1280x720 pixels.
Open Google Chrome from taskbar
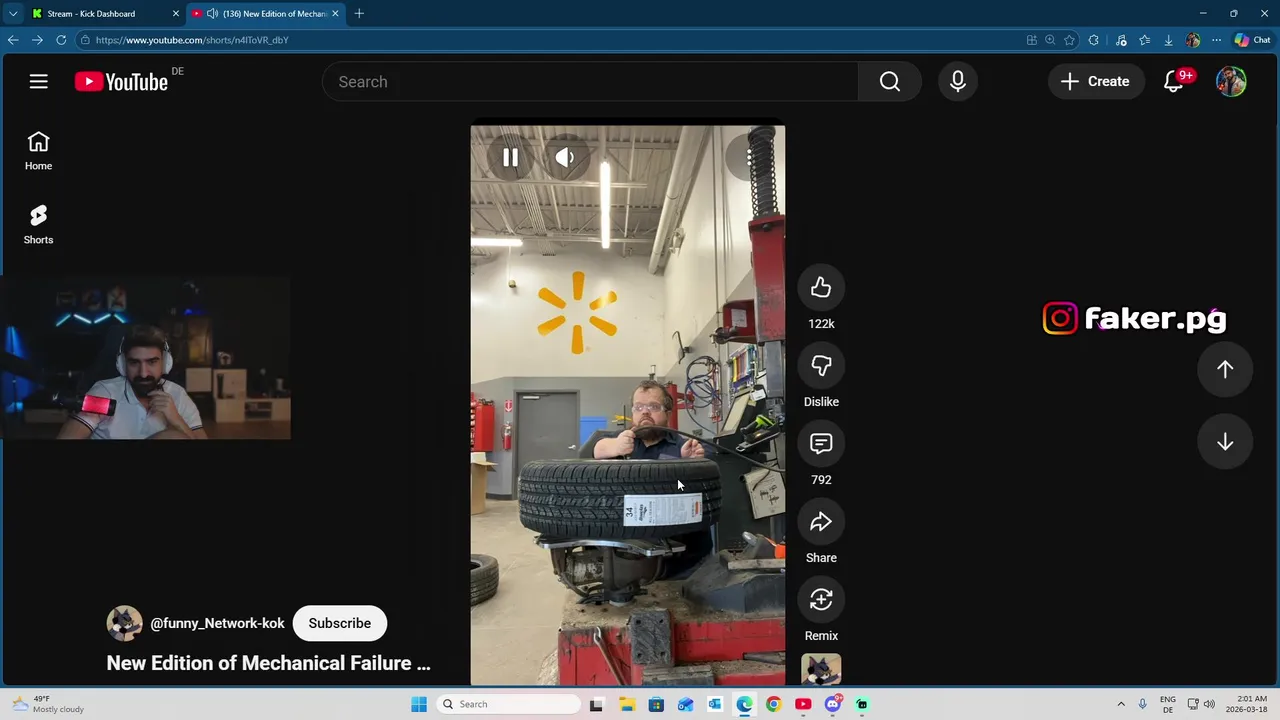click(x=774, y=704)
